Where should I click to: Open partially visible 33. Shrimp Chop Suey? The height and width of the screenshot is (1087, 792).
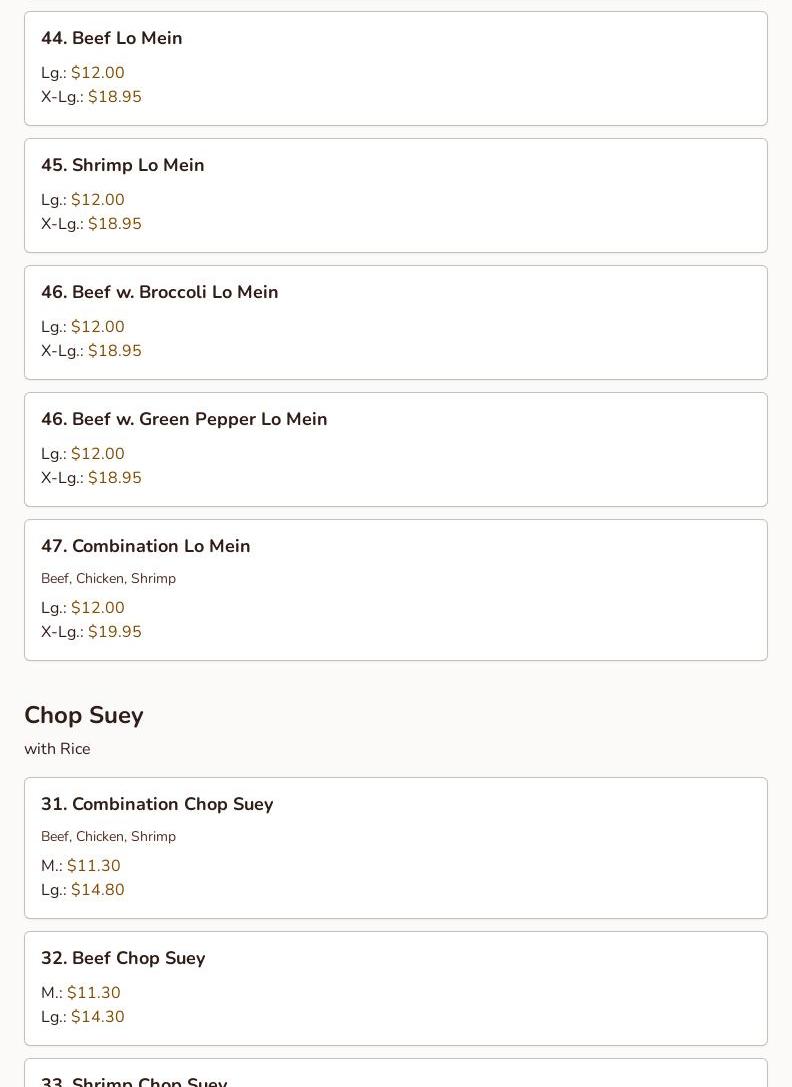(395, 1073)
